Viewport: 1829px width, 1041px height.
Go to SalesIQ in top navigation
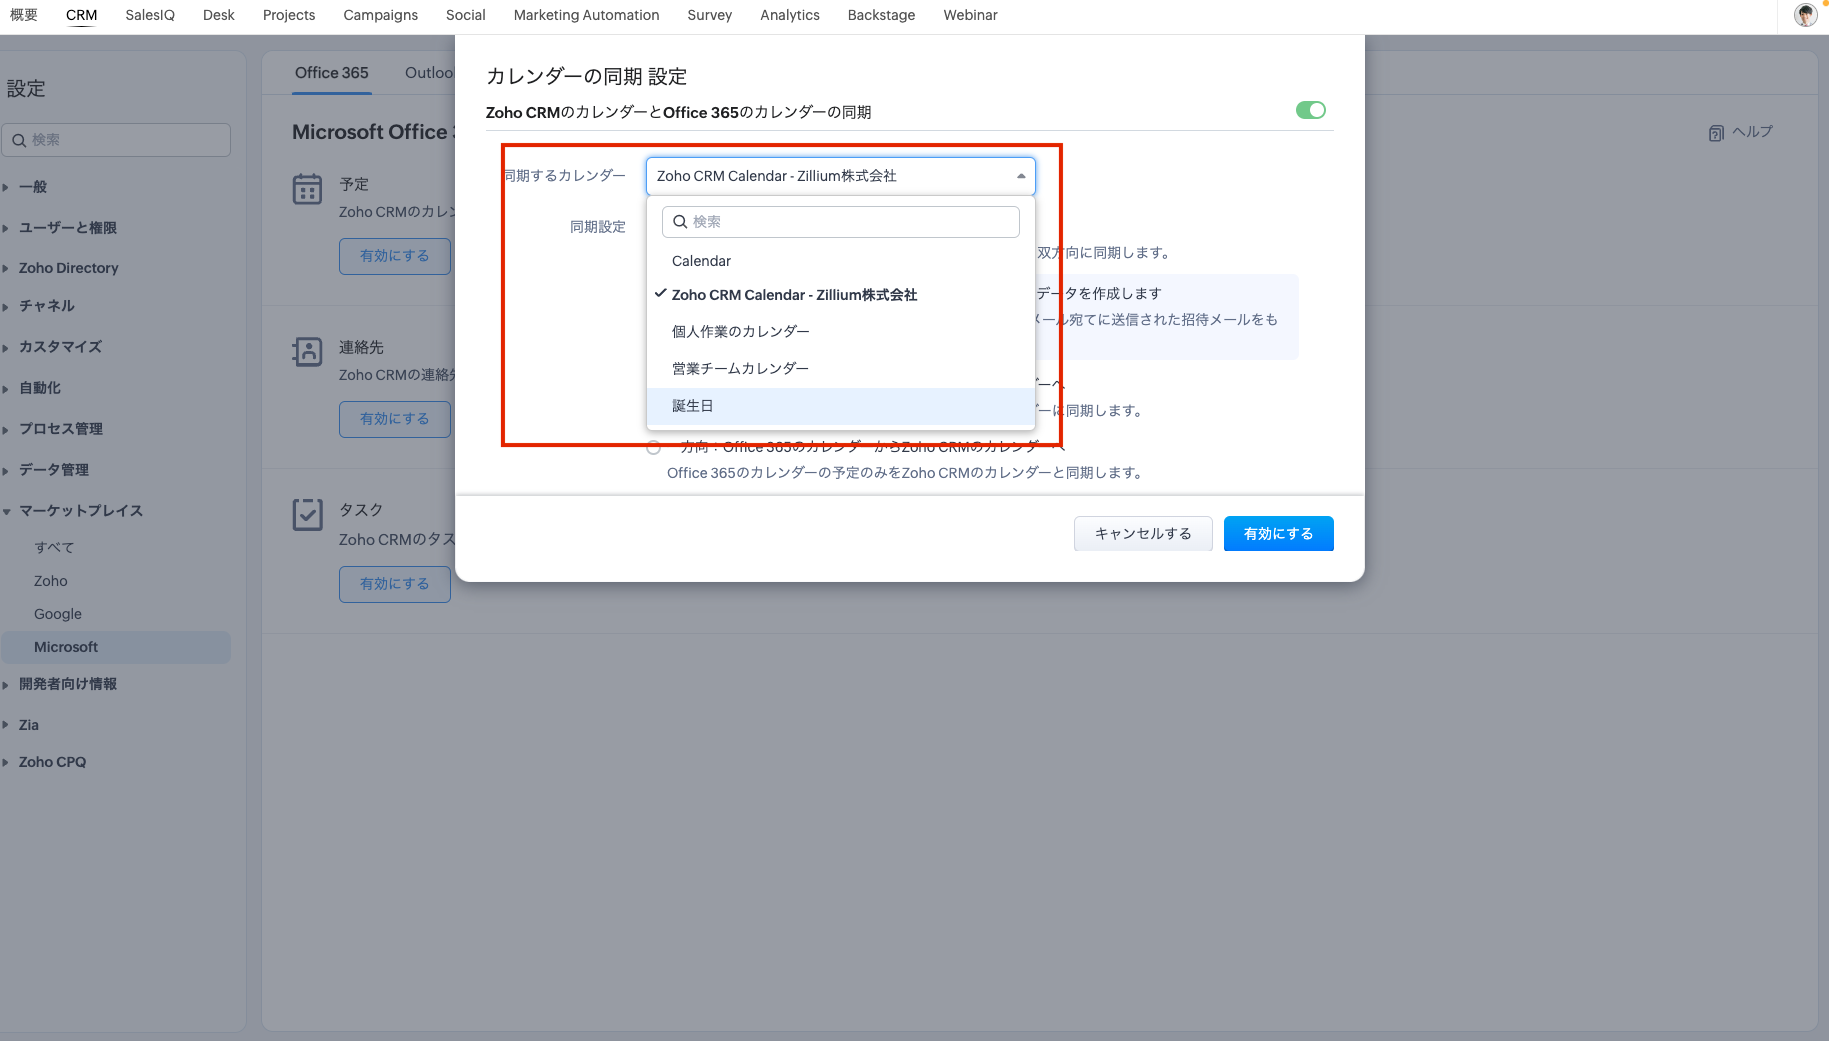click(x=150, y=15)
